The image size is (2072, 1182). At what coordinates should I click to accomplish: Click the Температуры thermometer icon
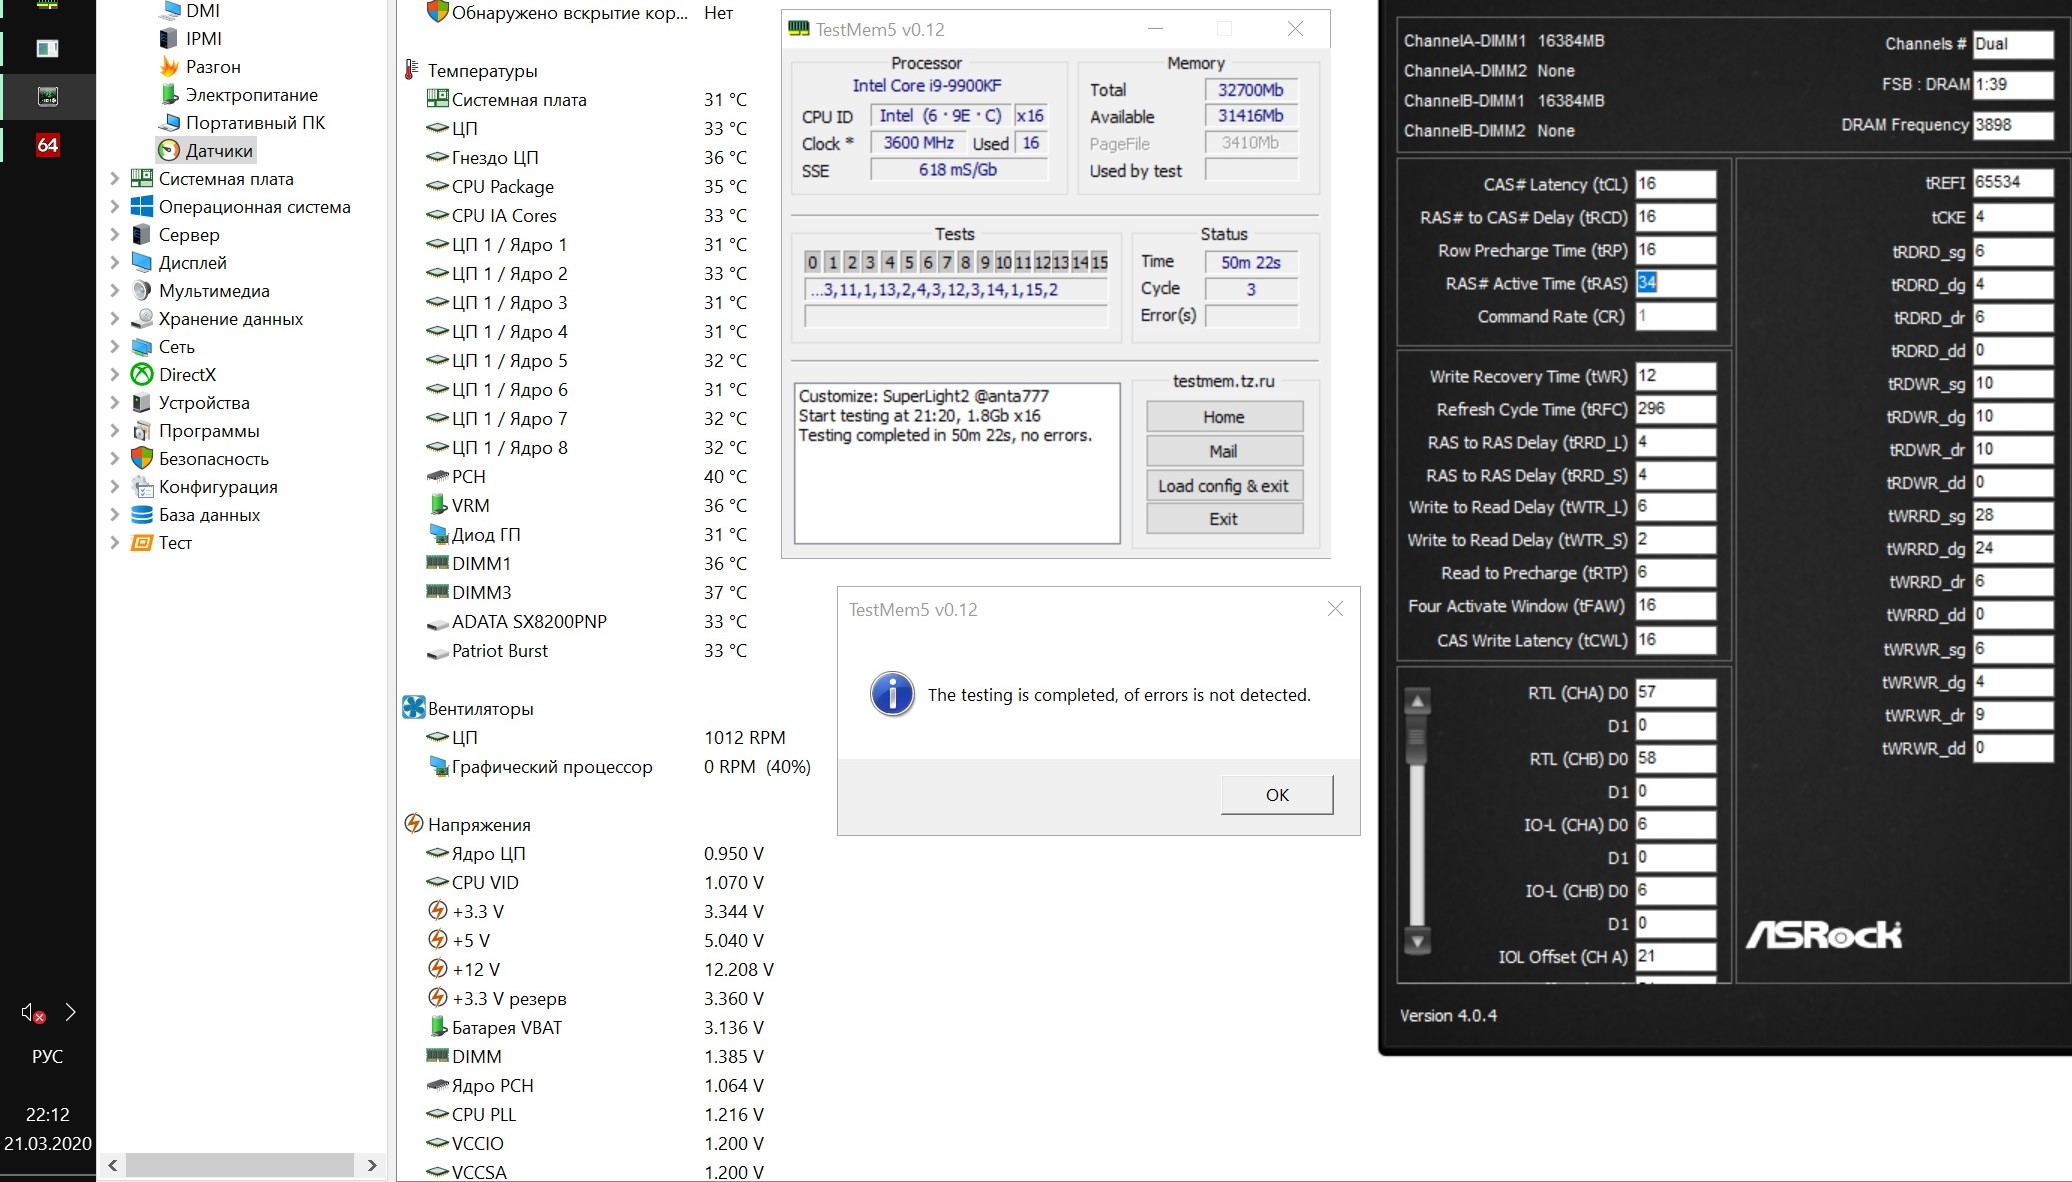411,70
